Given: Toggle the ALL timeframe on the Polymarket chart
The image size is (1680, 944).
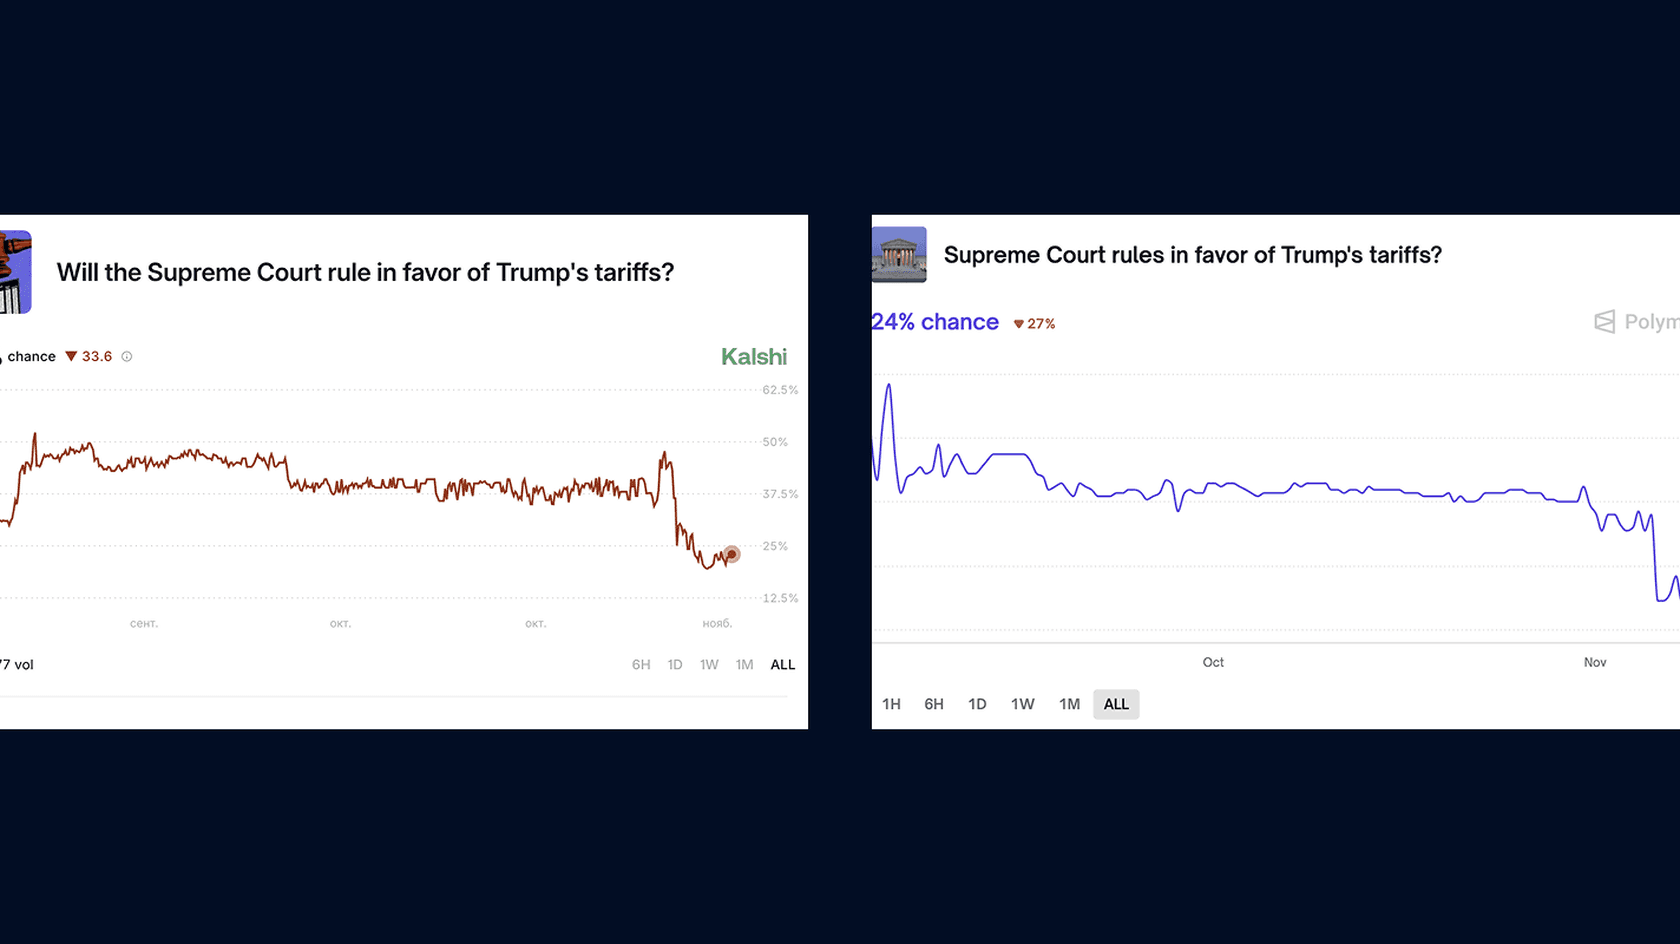Looking at the screenshot, I should [x=1116, y=704].
